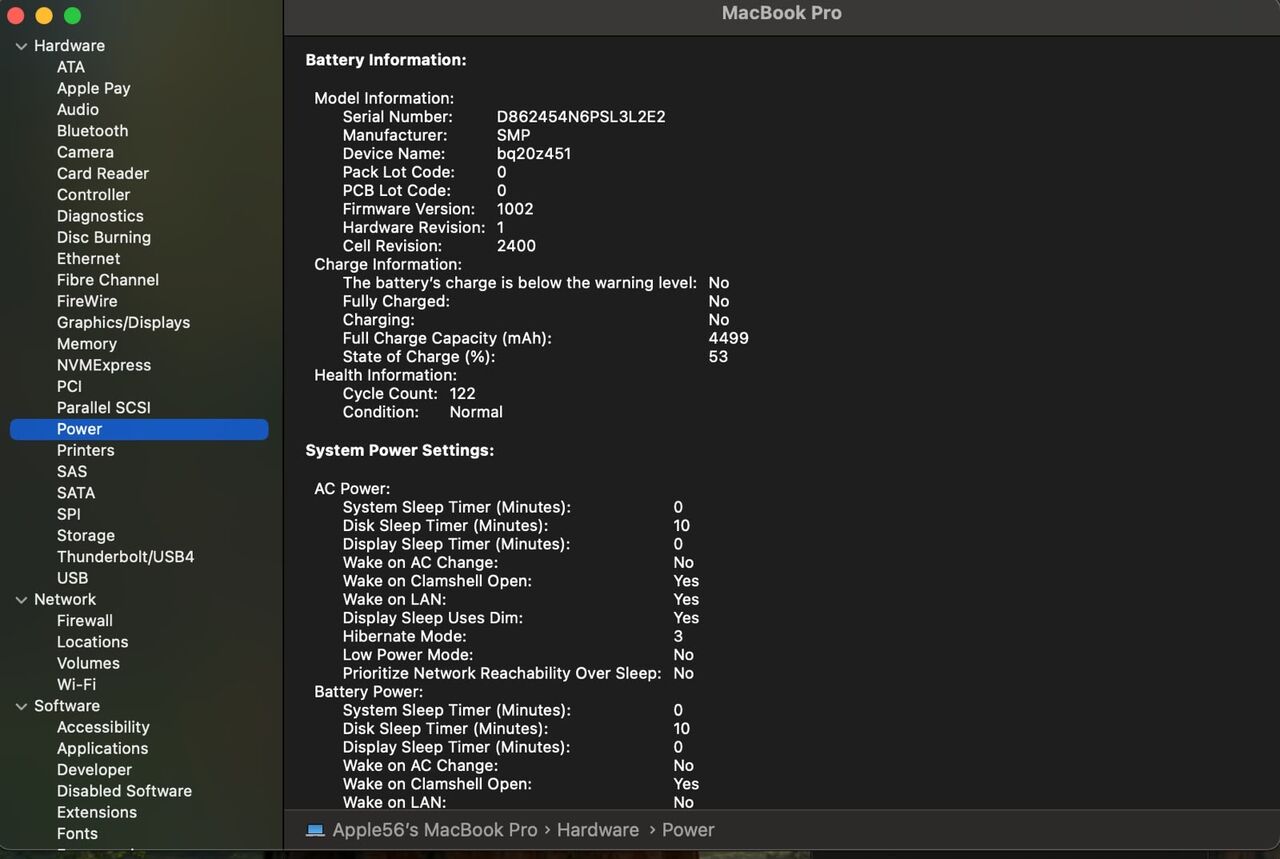The height and width of the screenshot is (859, 1280).
Task: Click the Condition value Normal
Action: [x=476, y=412]
